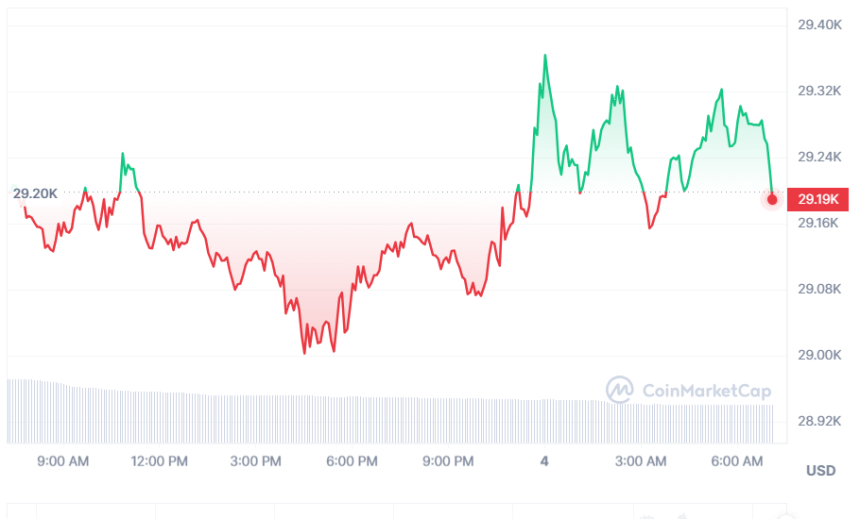Click the 29.20K opening price label

[x=35, y=193]
